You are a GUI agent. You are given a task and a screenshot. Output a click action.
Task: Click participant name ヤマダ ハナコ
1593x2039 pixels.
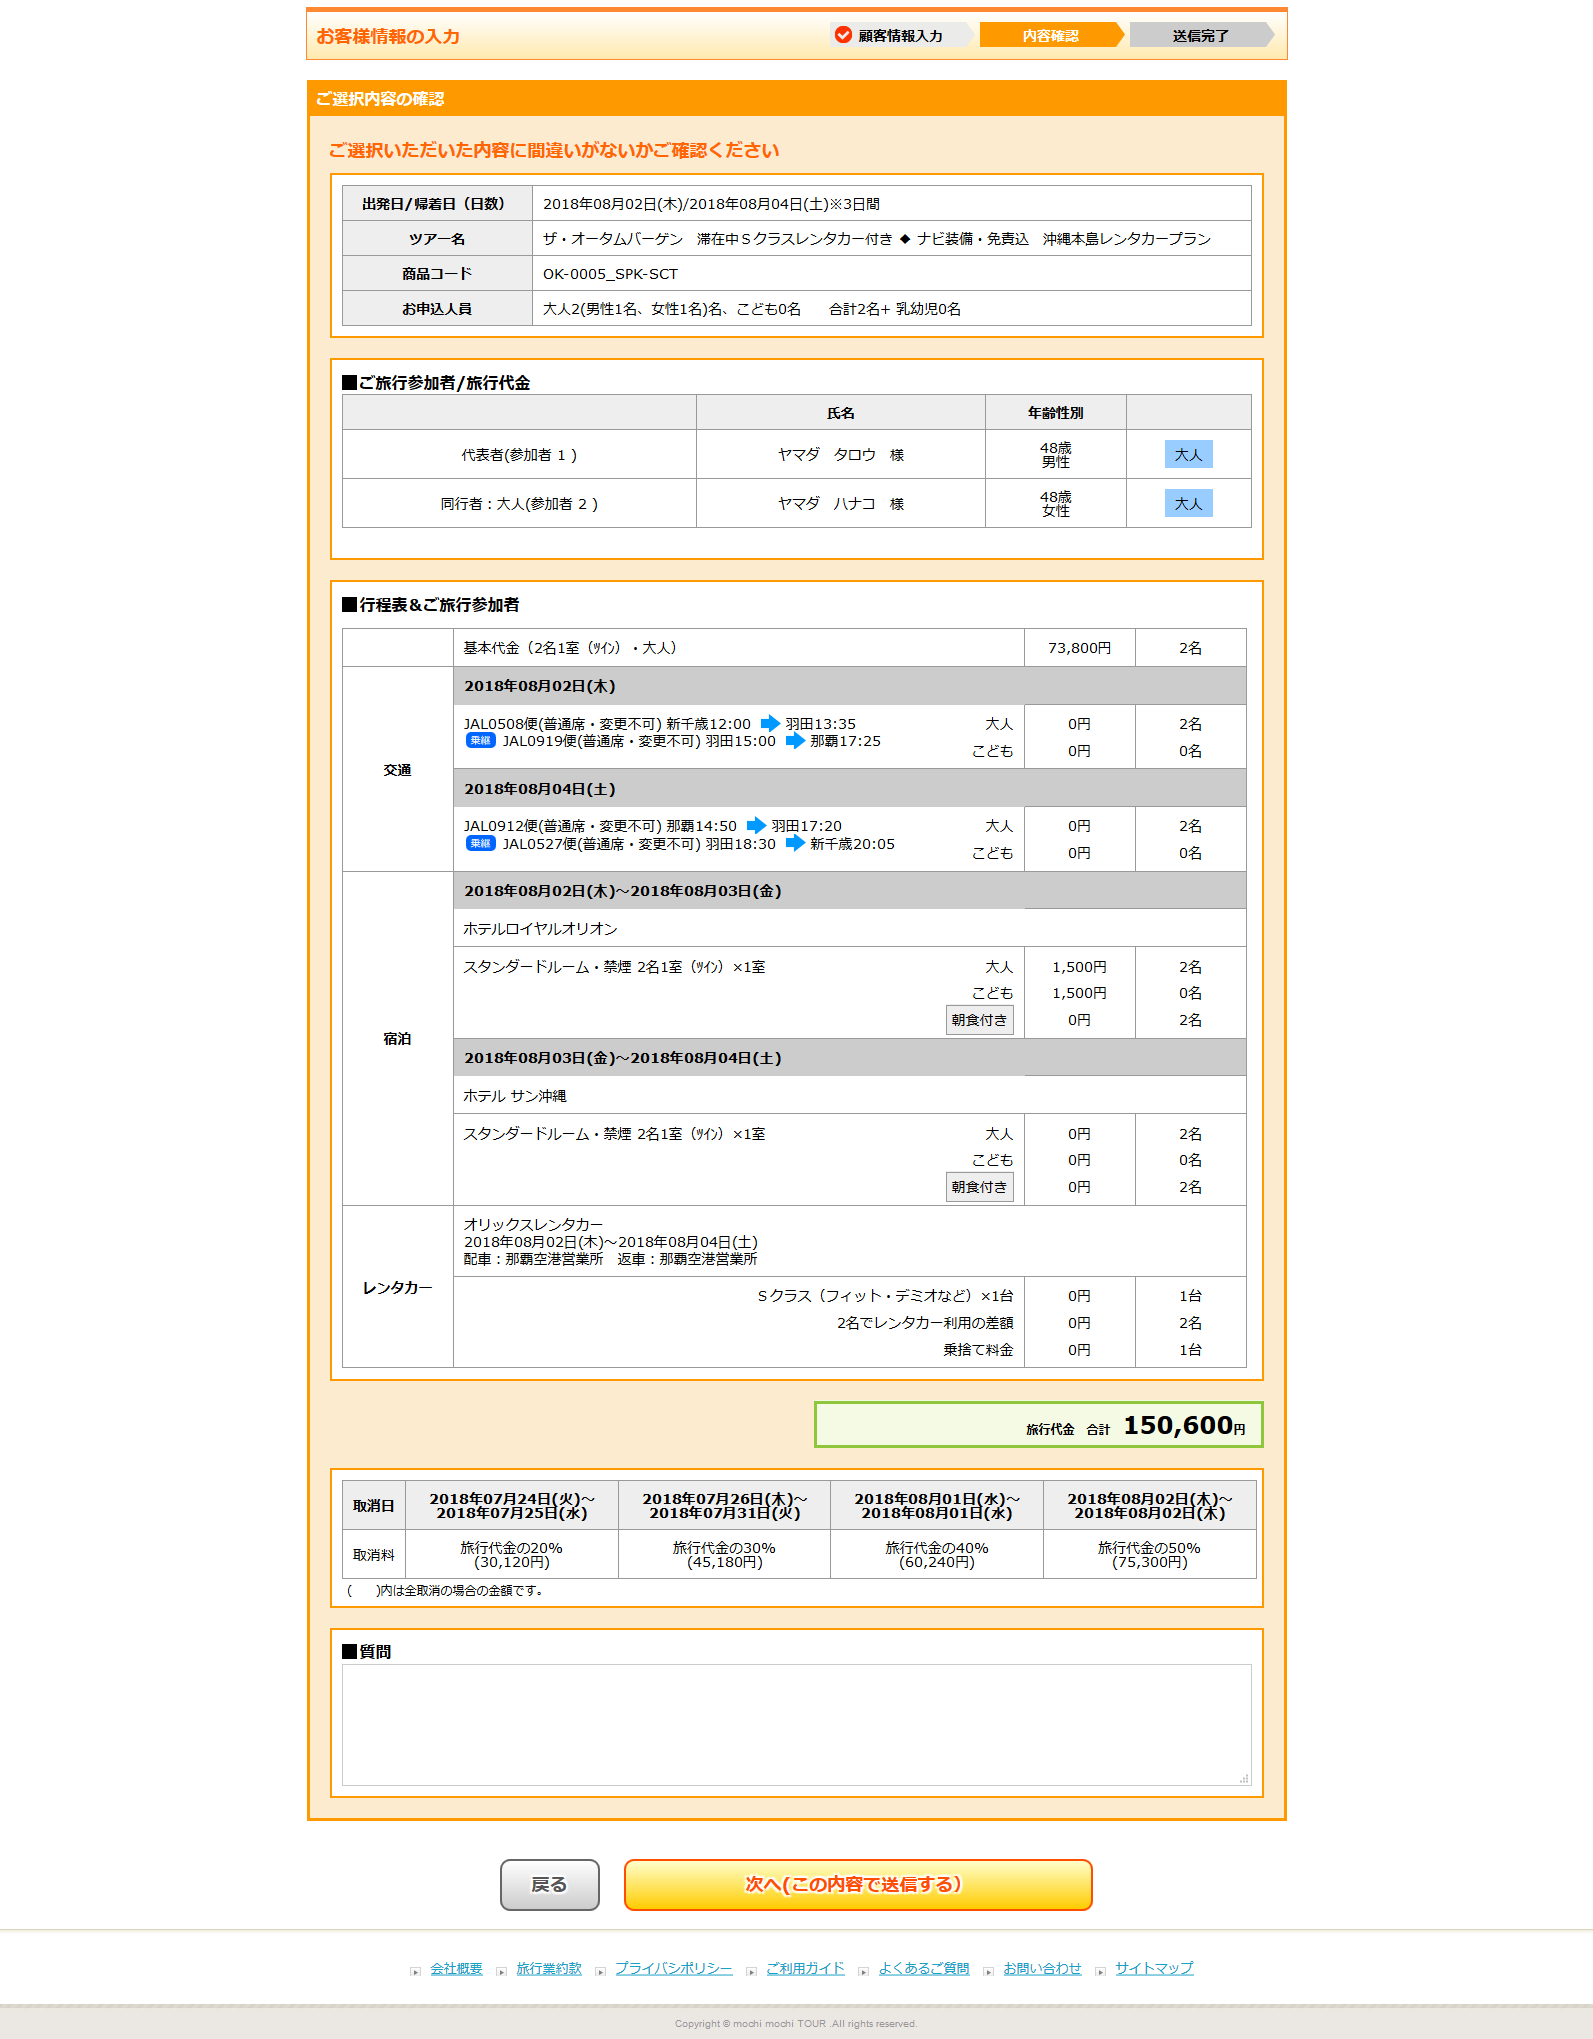(x=827, y=503)
